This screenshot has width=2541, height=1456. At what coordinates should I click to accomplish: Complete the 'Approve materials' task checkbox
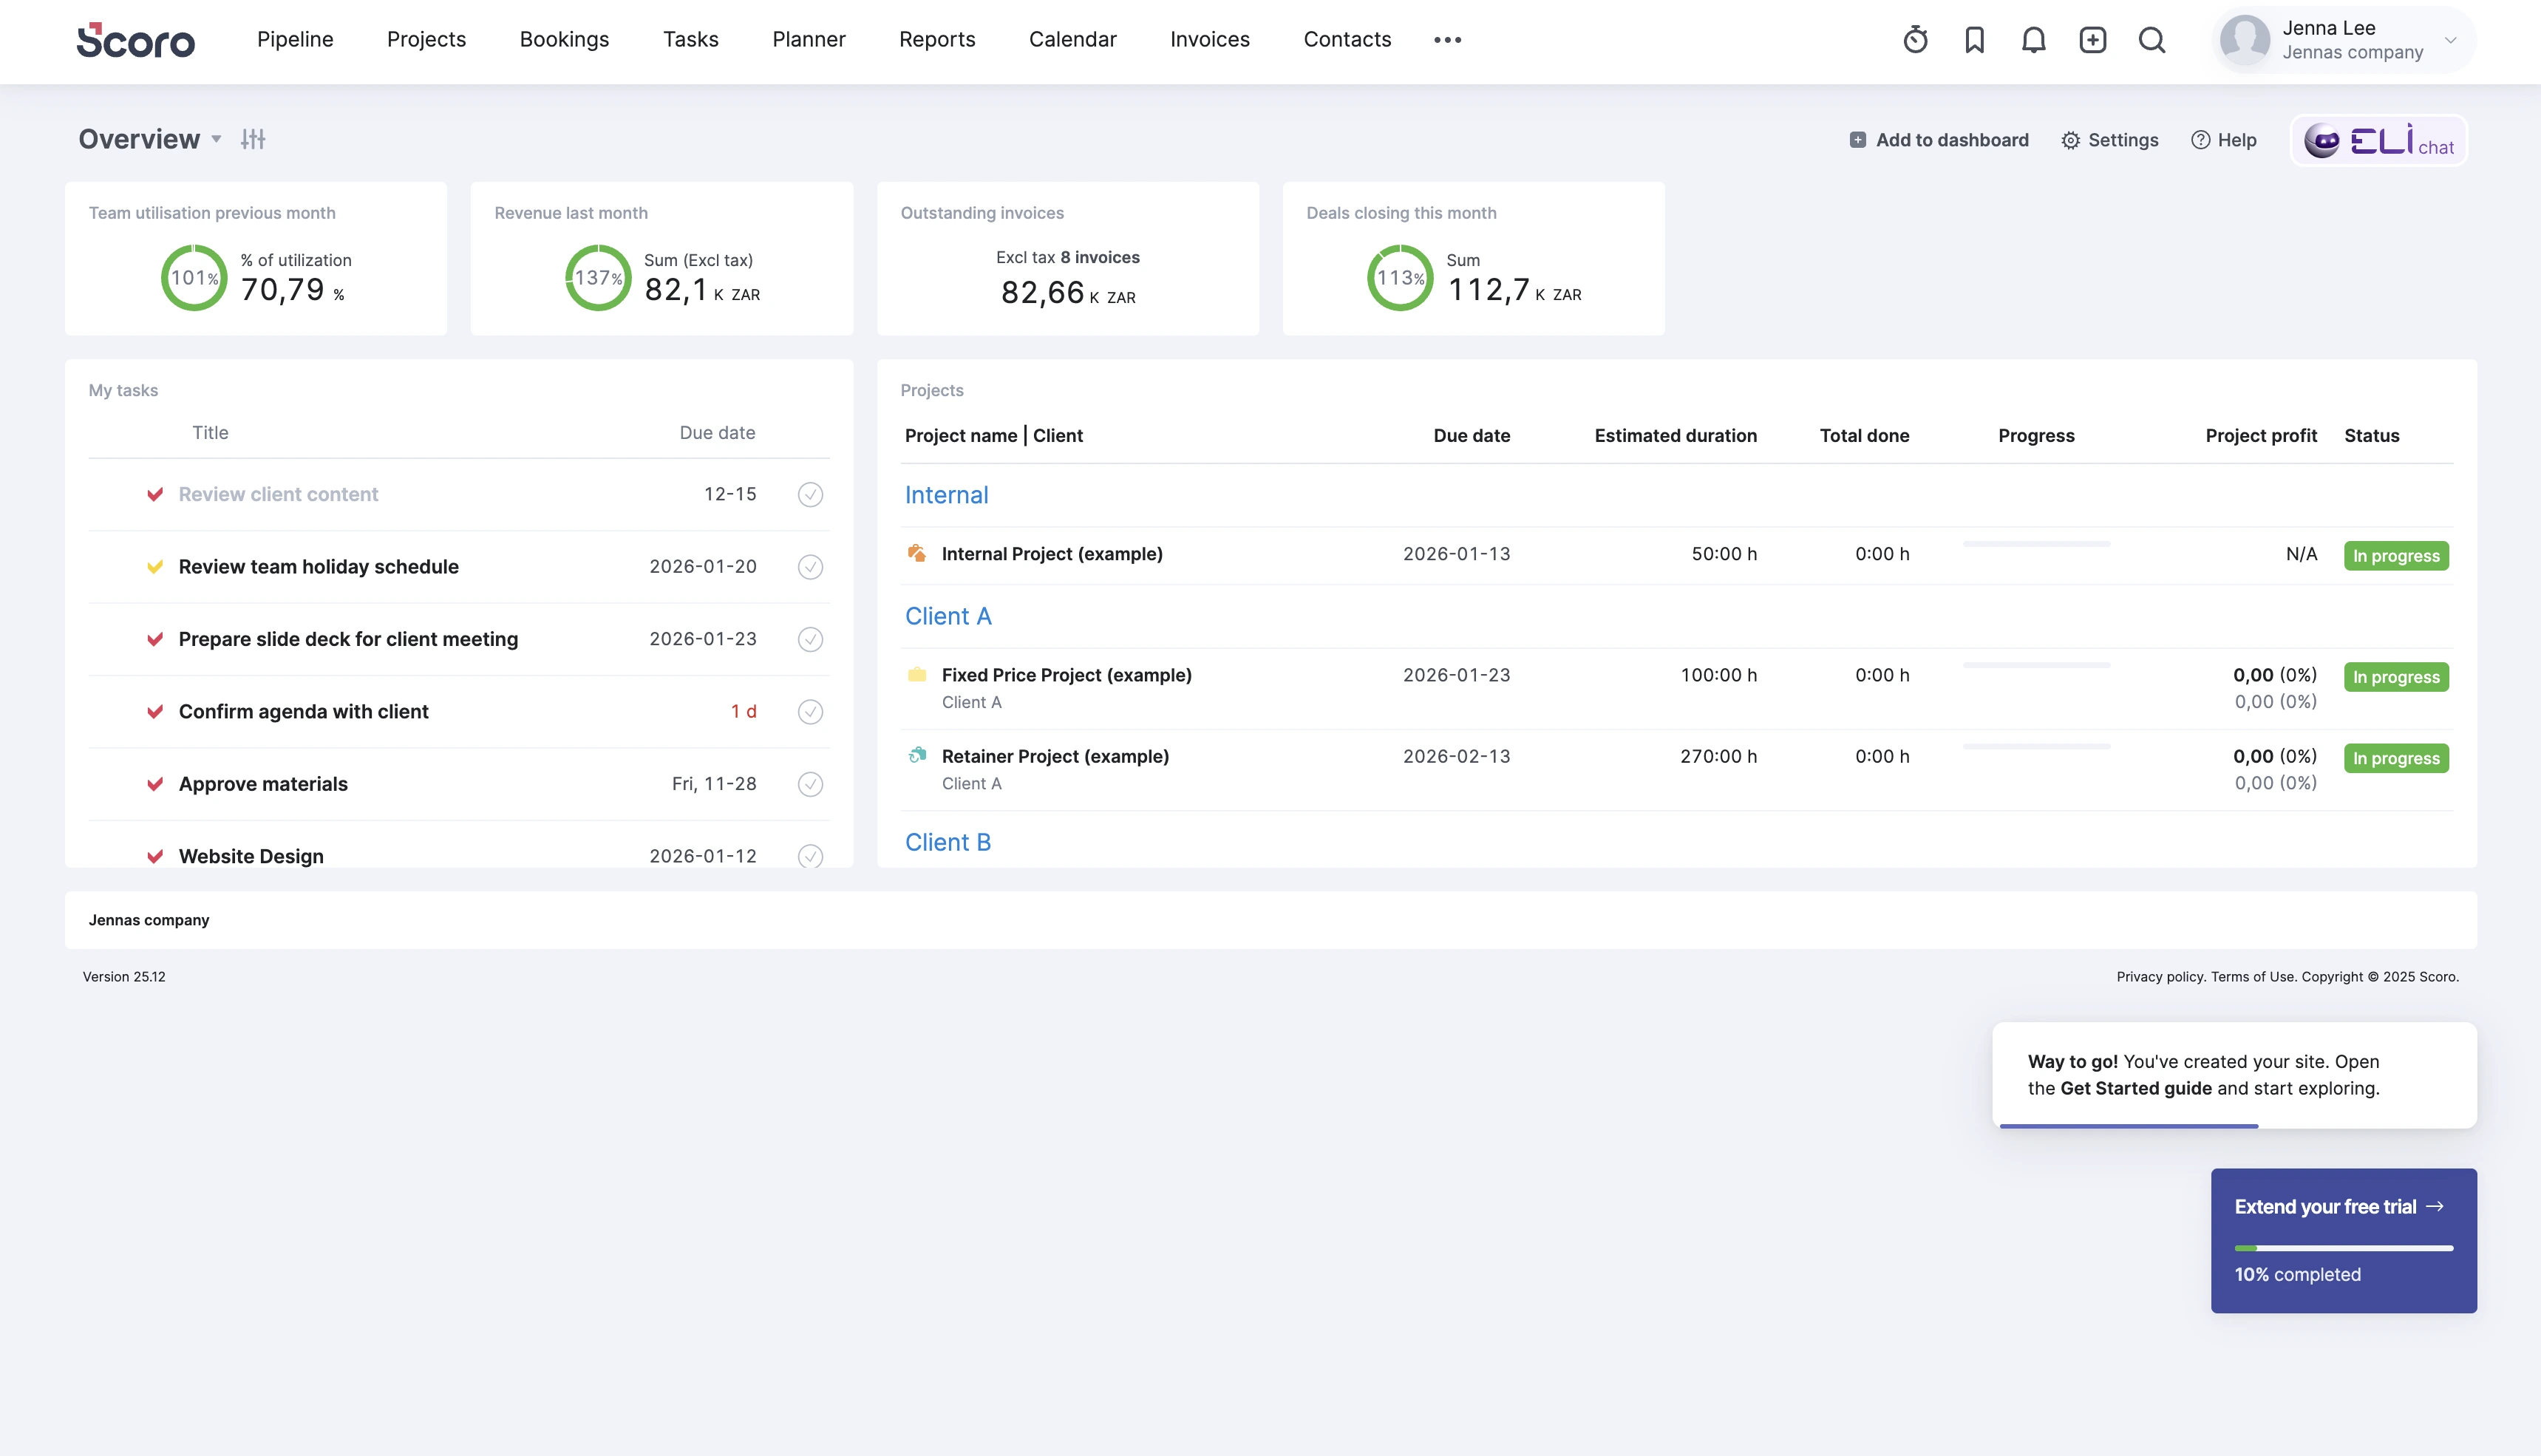[x=810, y=784]
